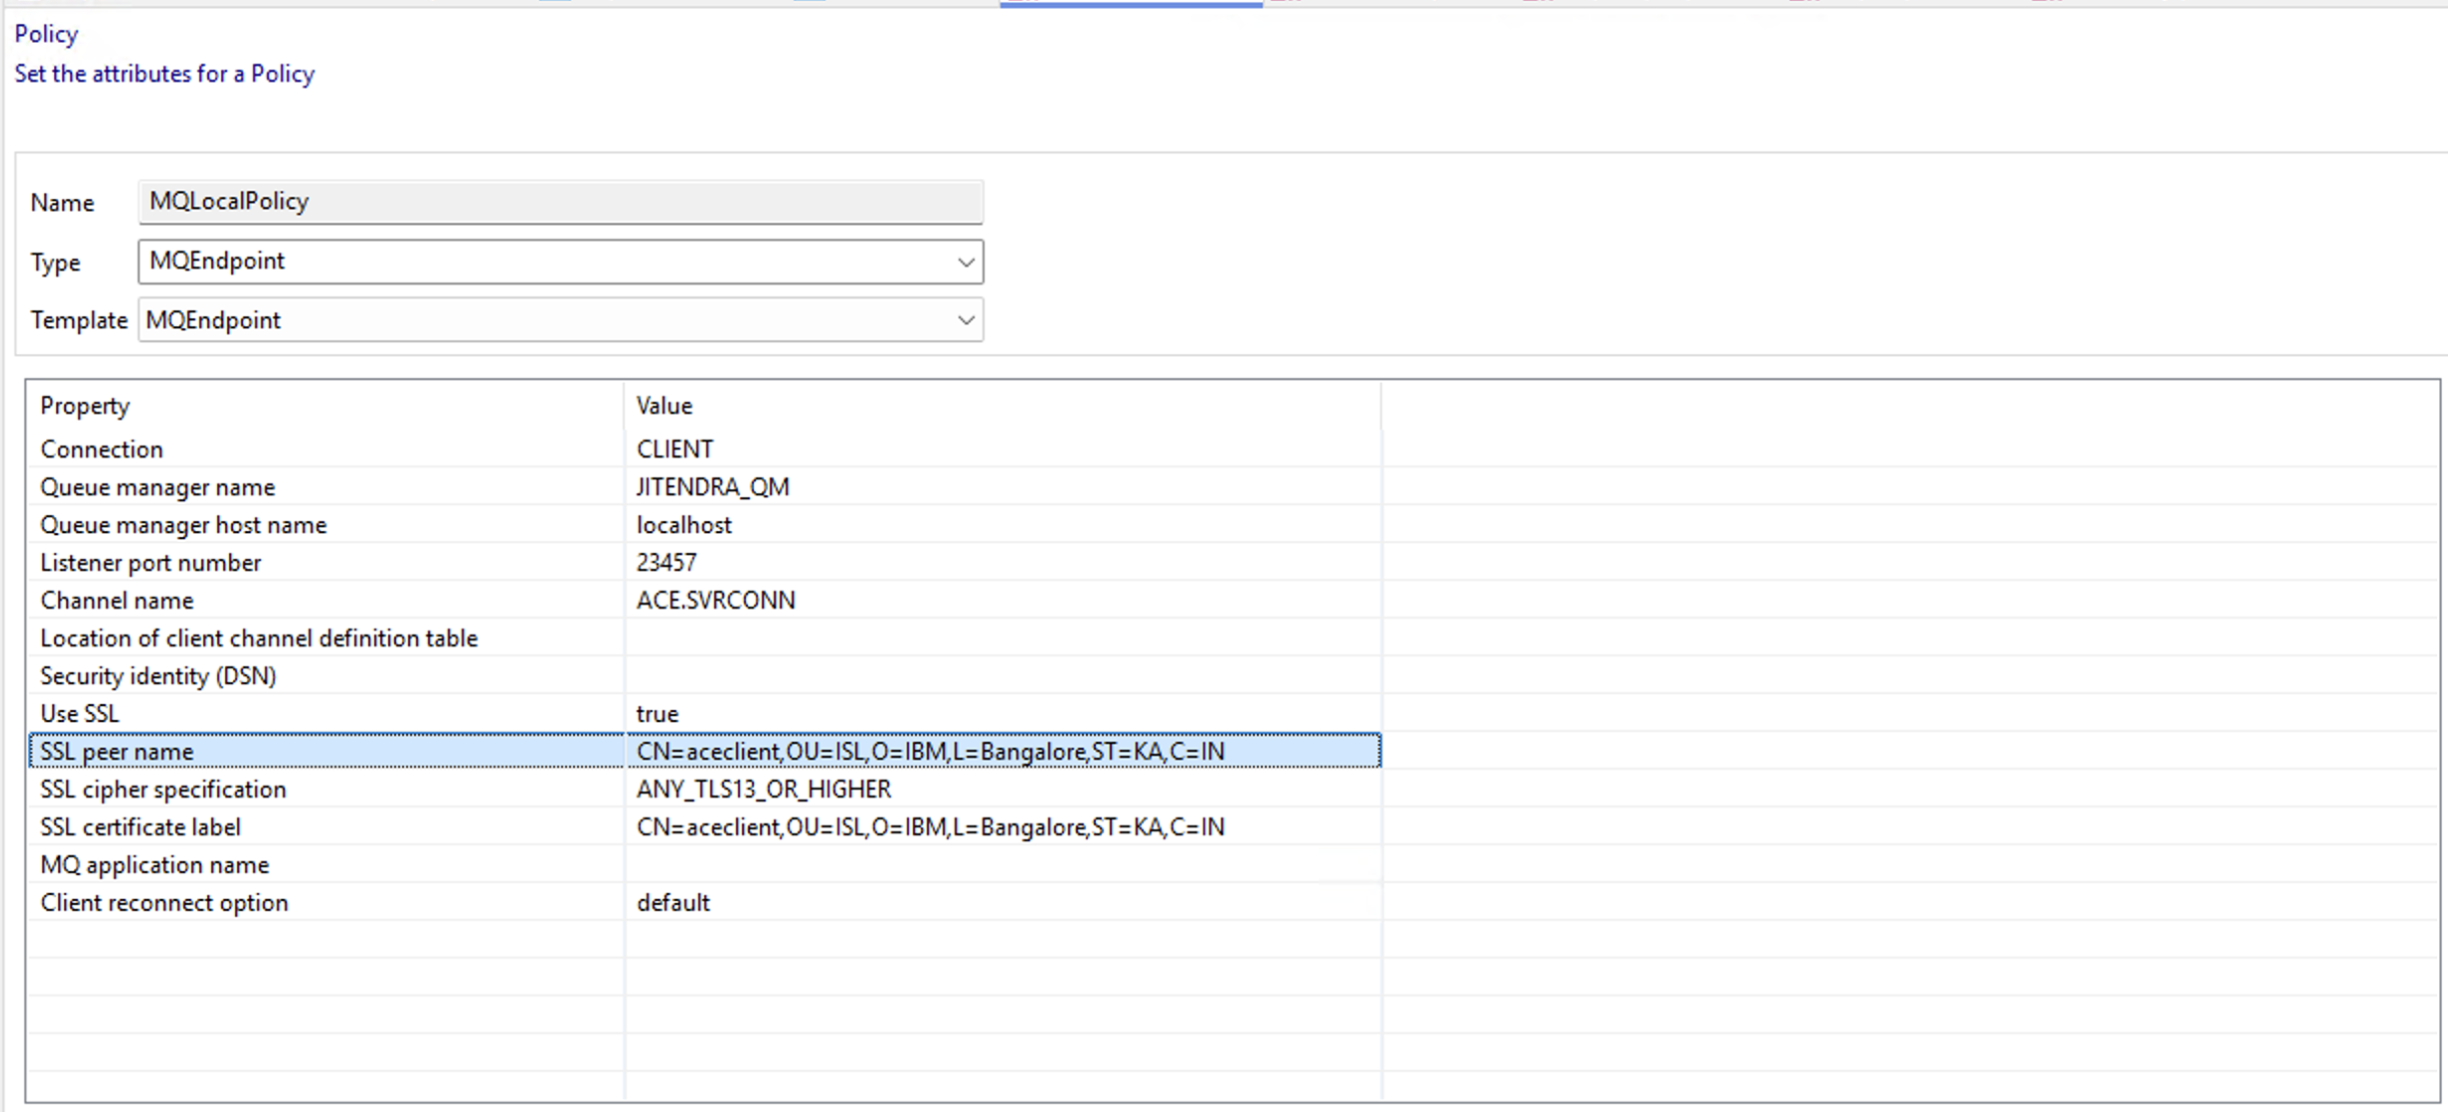This screenshot has width=2448, height=1112.
Task: Click empty client channel definition table value
Action: pyautogui.click(x=1000, y=639)
